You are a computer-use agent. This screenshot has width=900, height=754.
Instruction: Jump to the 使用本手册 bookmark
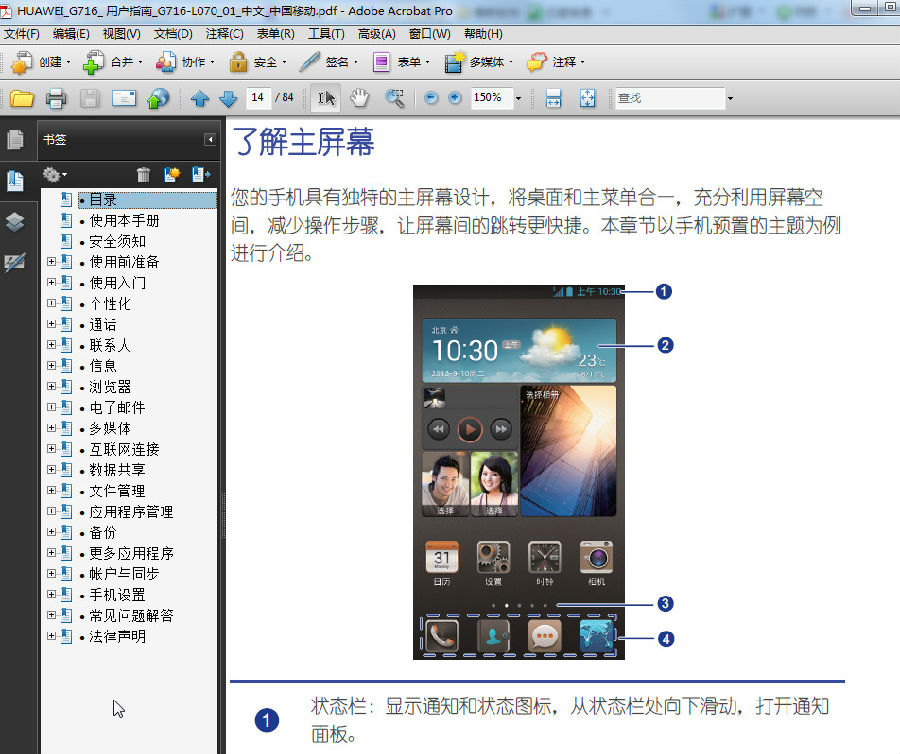(125, 220)
